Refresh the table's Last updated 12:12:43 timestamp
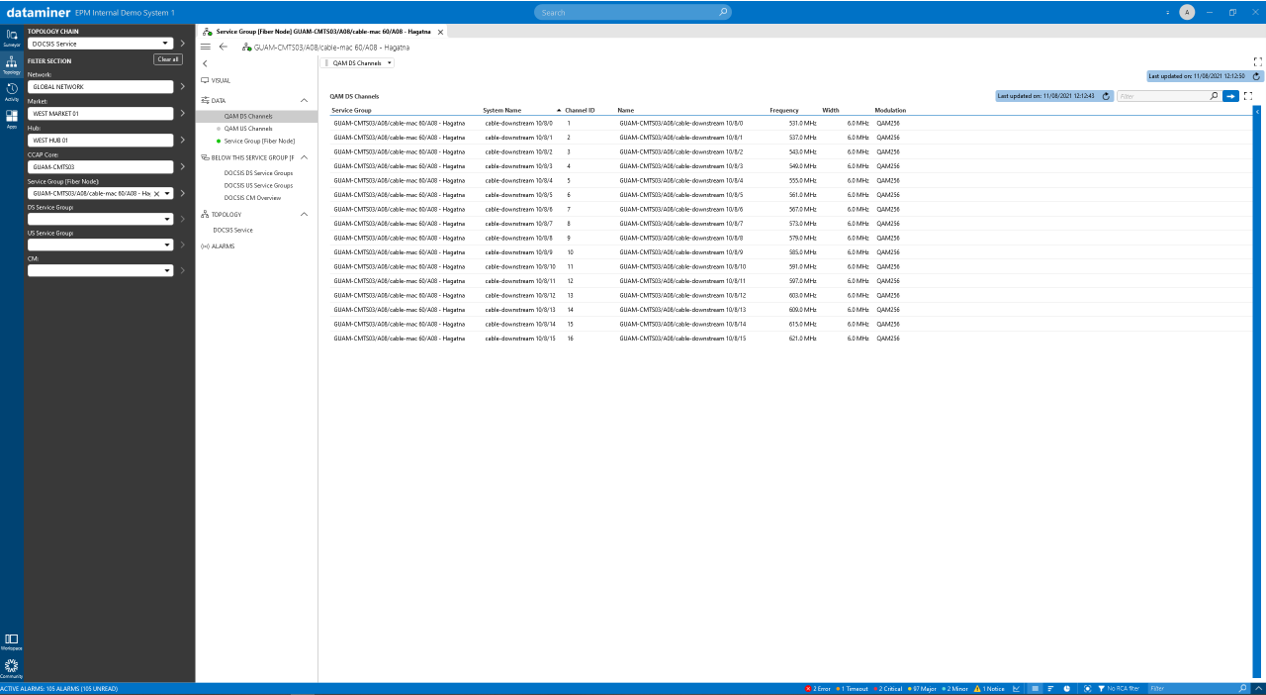This screenshot has width=1266, height=695. click(x=1106, y=96)
